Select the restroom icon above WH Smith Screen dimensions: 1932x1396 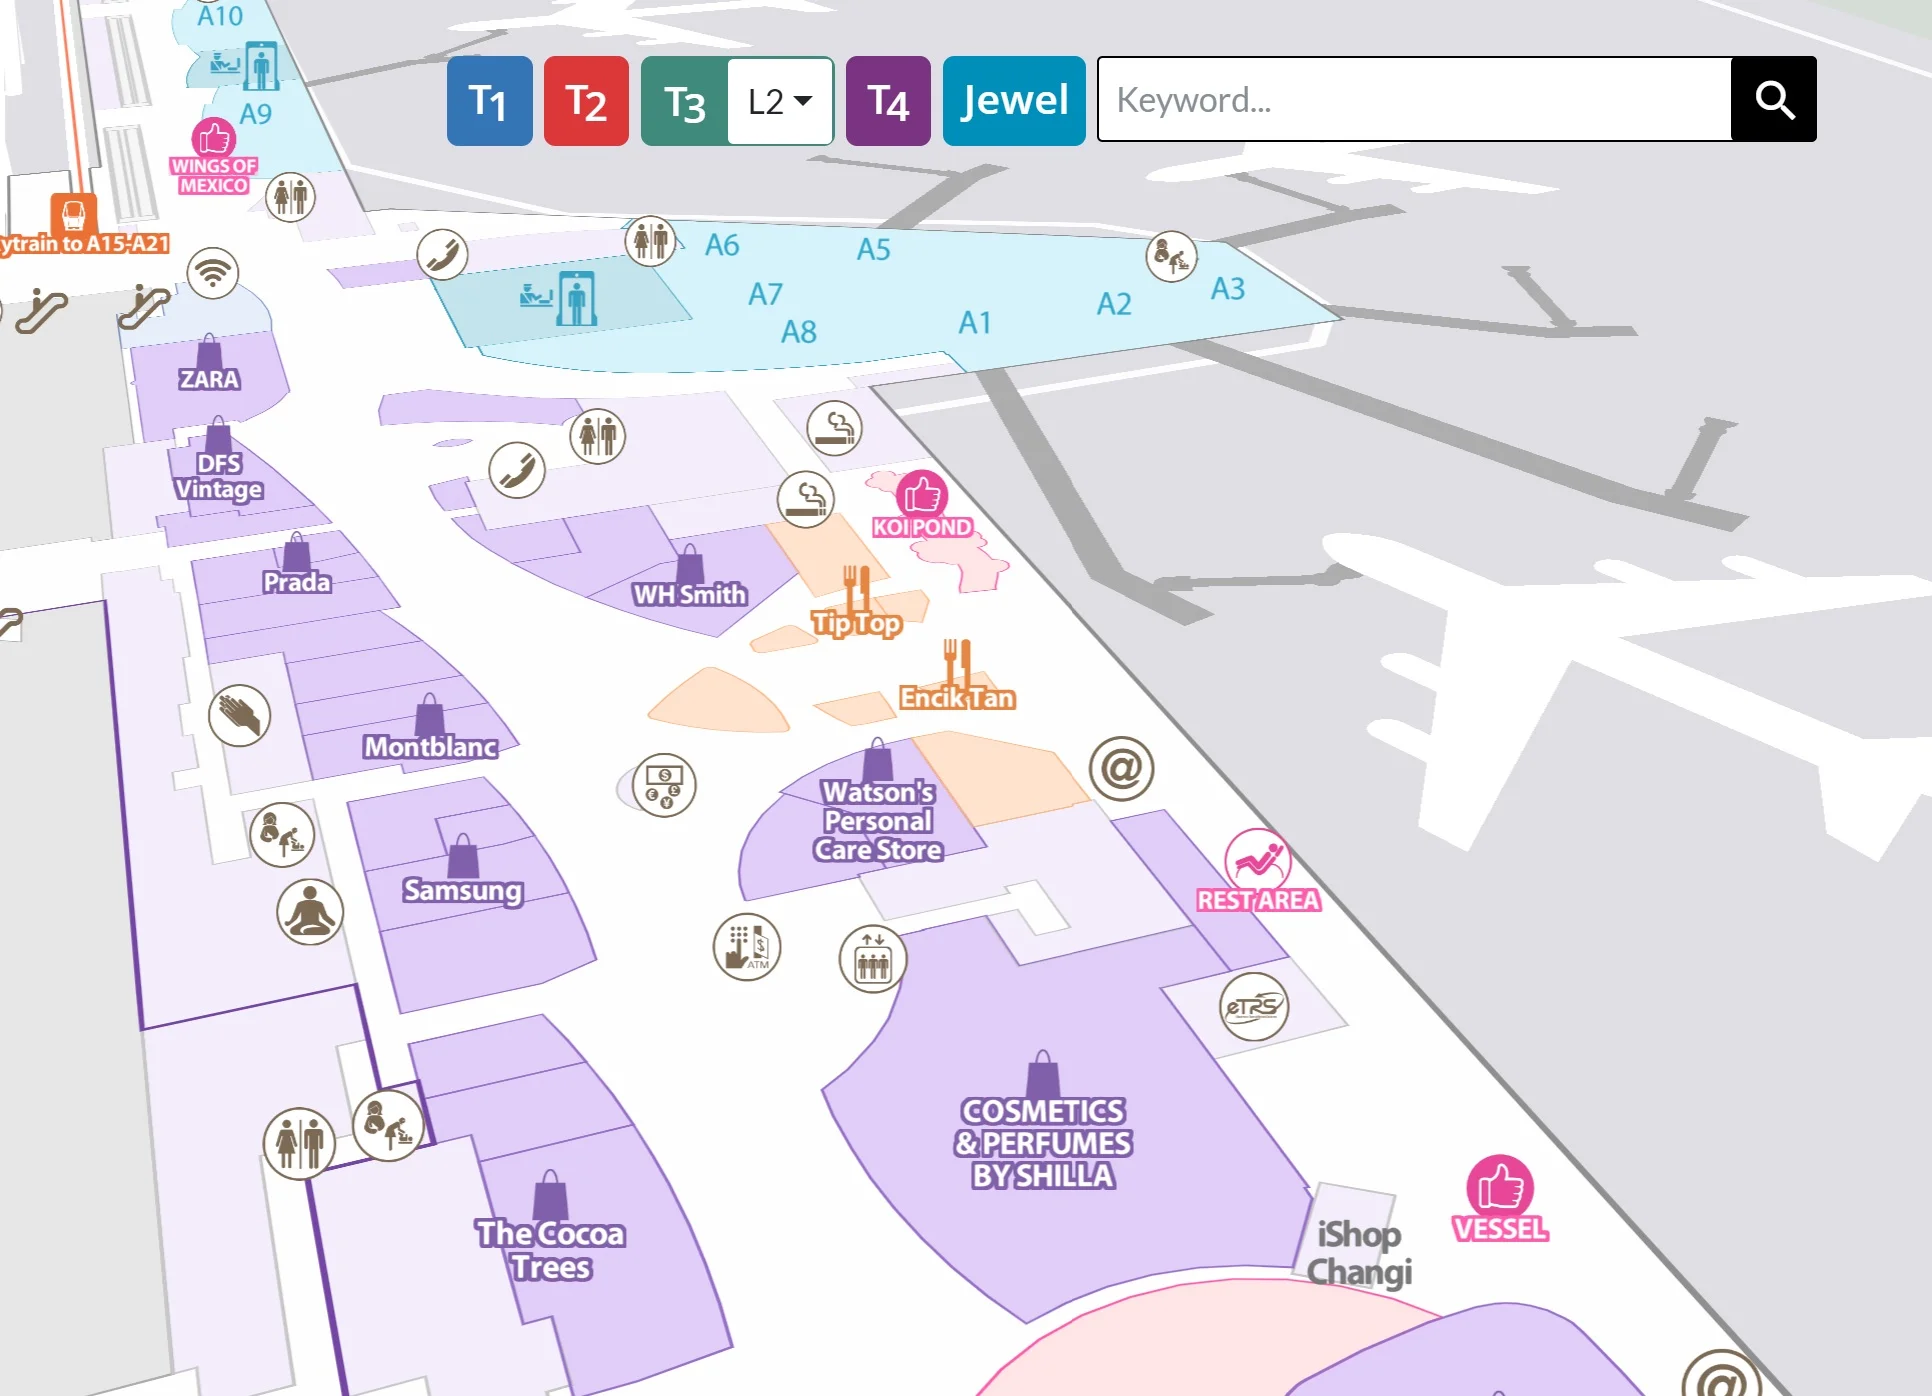point(598,436)
